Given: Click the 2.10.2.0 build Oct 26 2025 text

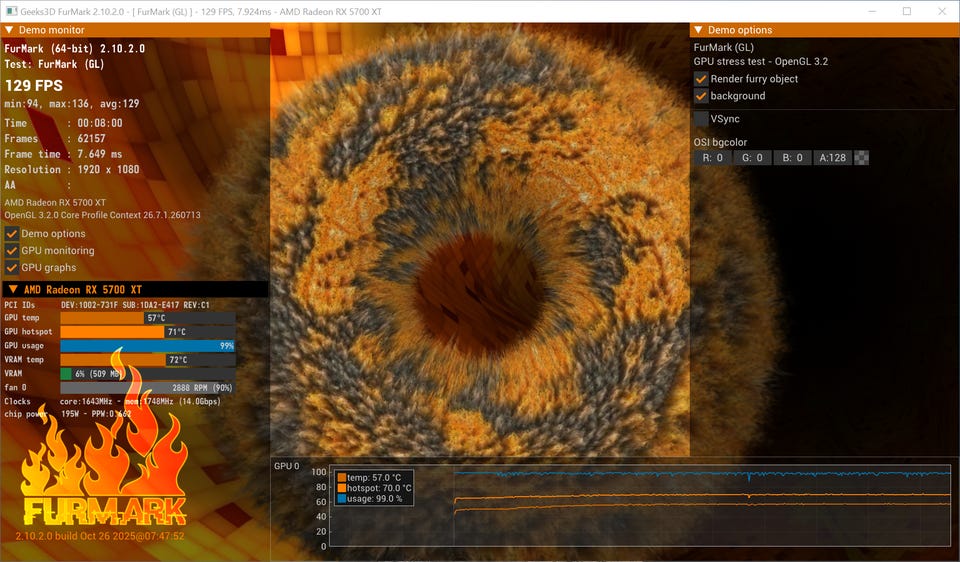Looking at the screenshot, I should pyautogui.click(x=100, y=536).
